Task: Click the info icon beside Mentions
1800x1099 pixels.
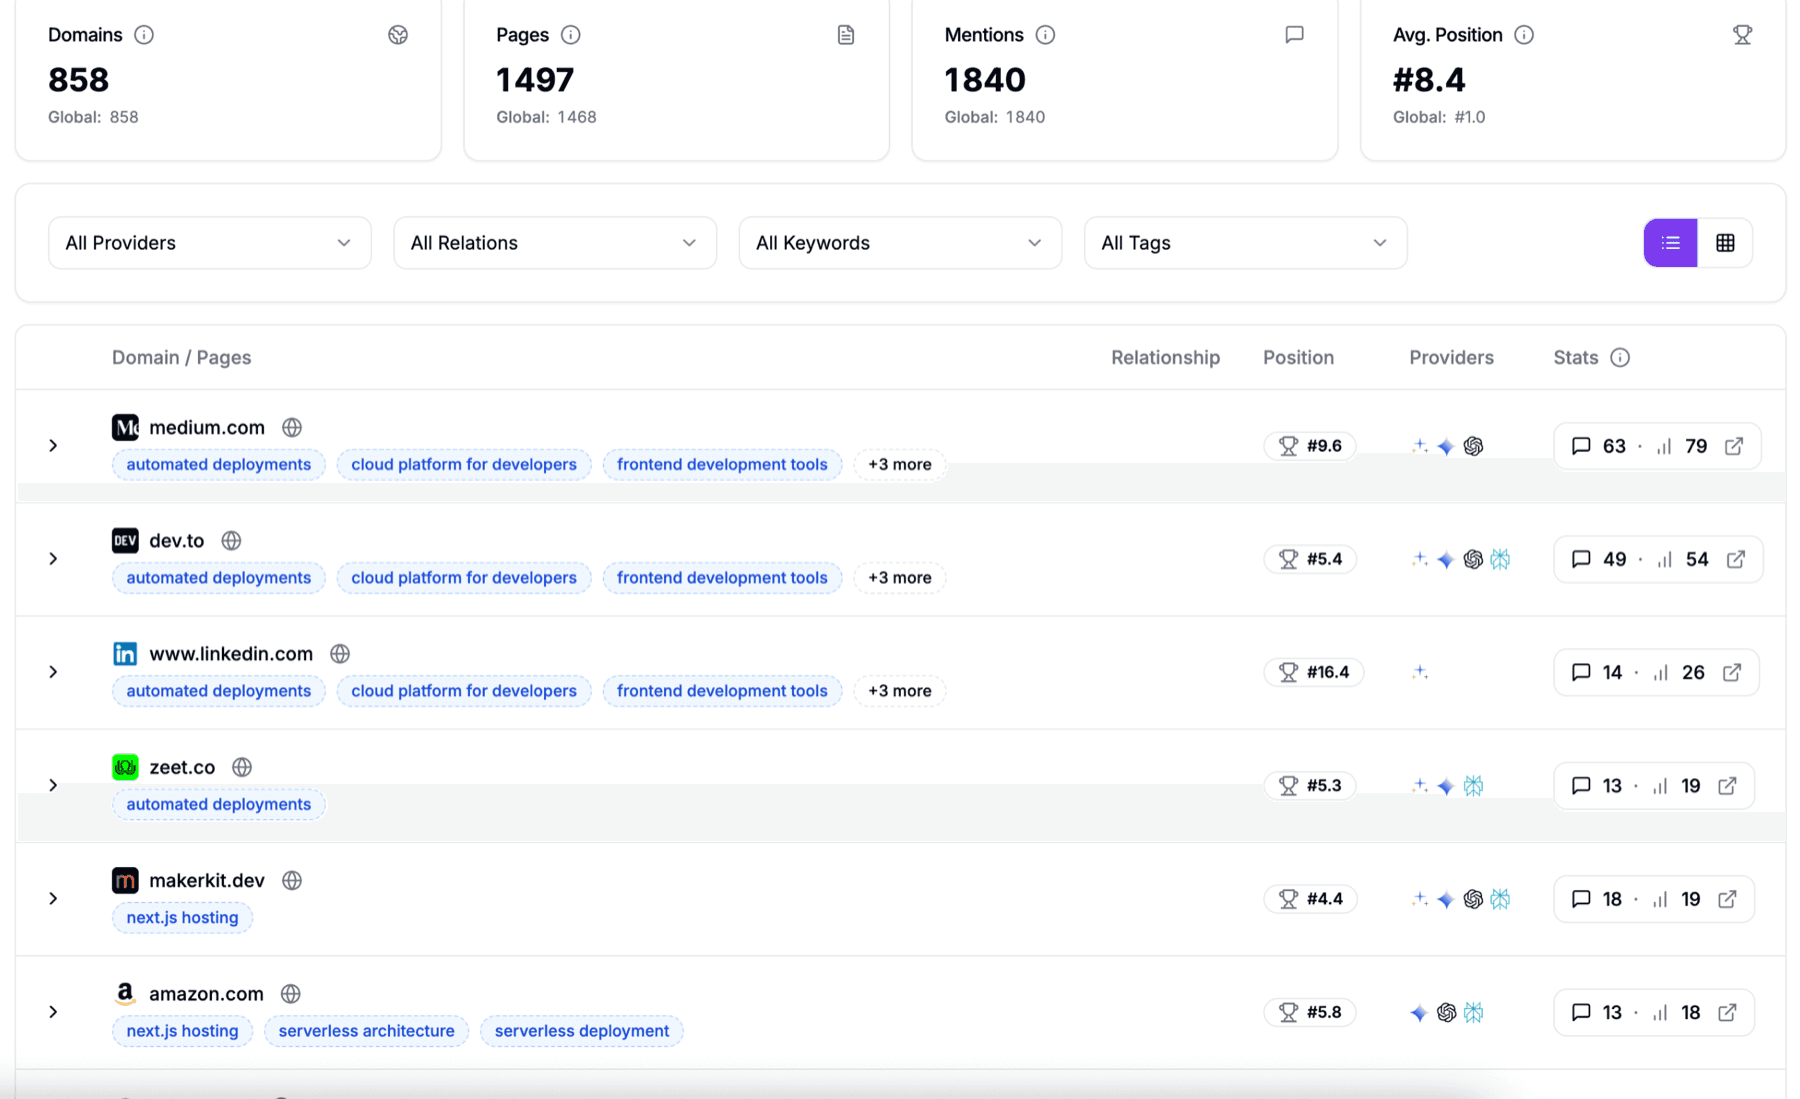Action: pyautogui.click(x=1045, y=35)
